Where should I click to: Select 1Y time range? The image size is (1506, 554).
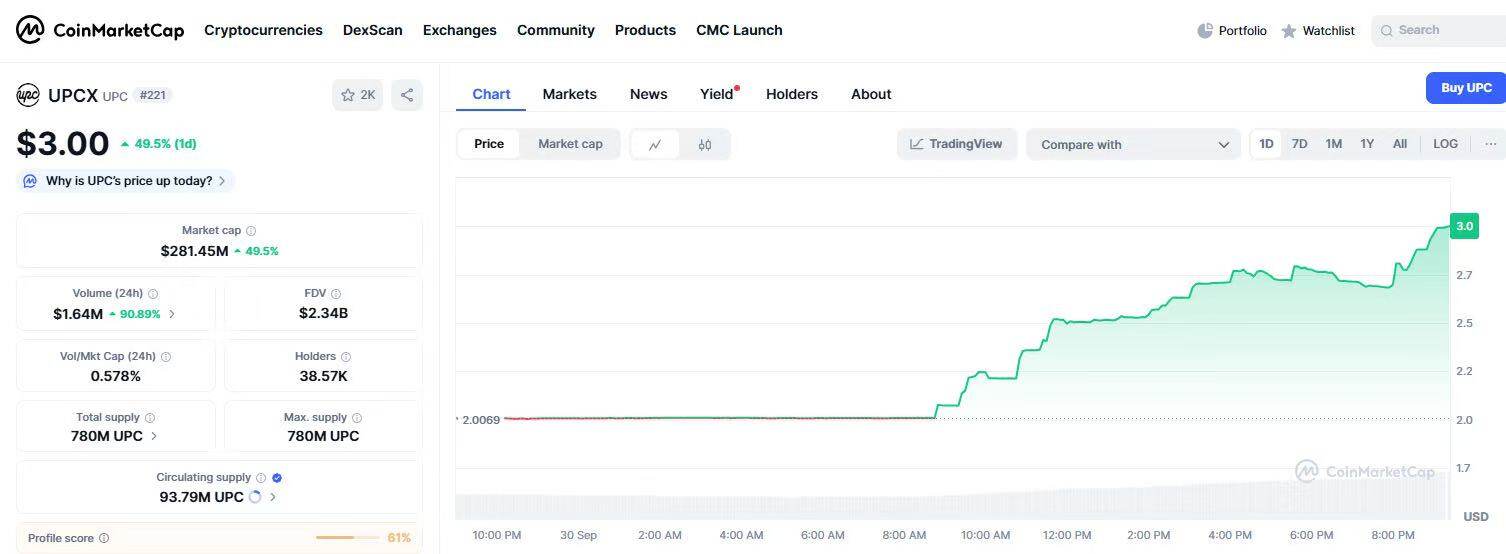[x=1367, y=144]
